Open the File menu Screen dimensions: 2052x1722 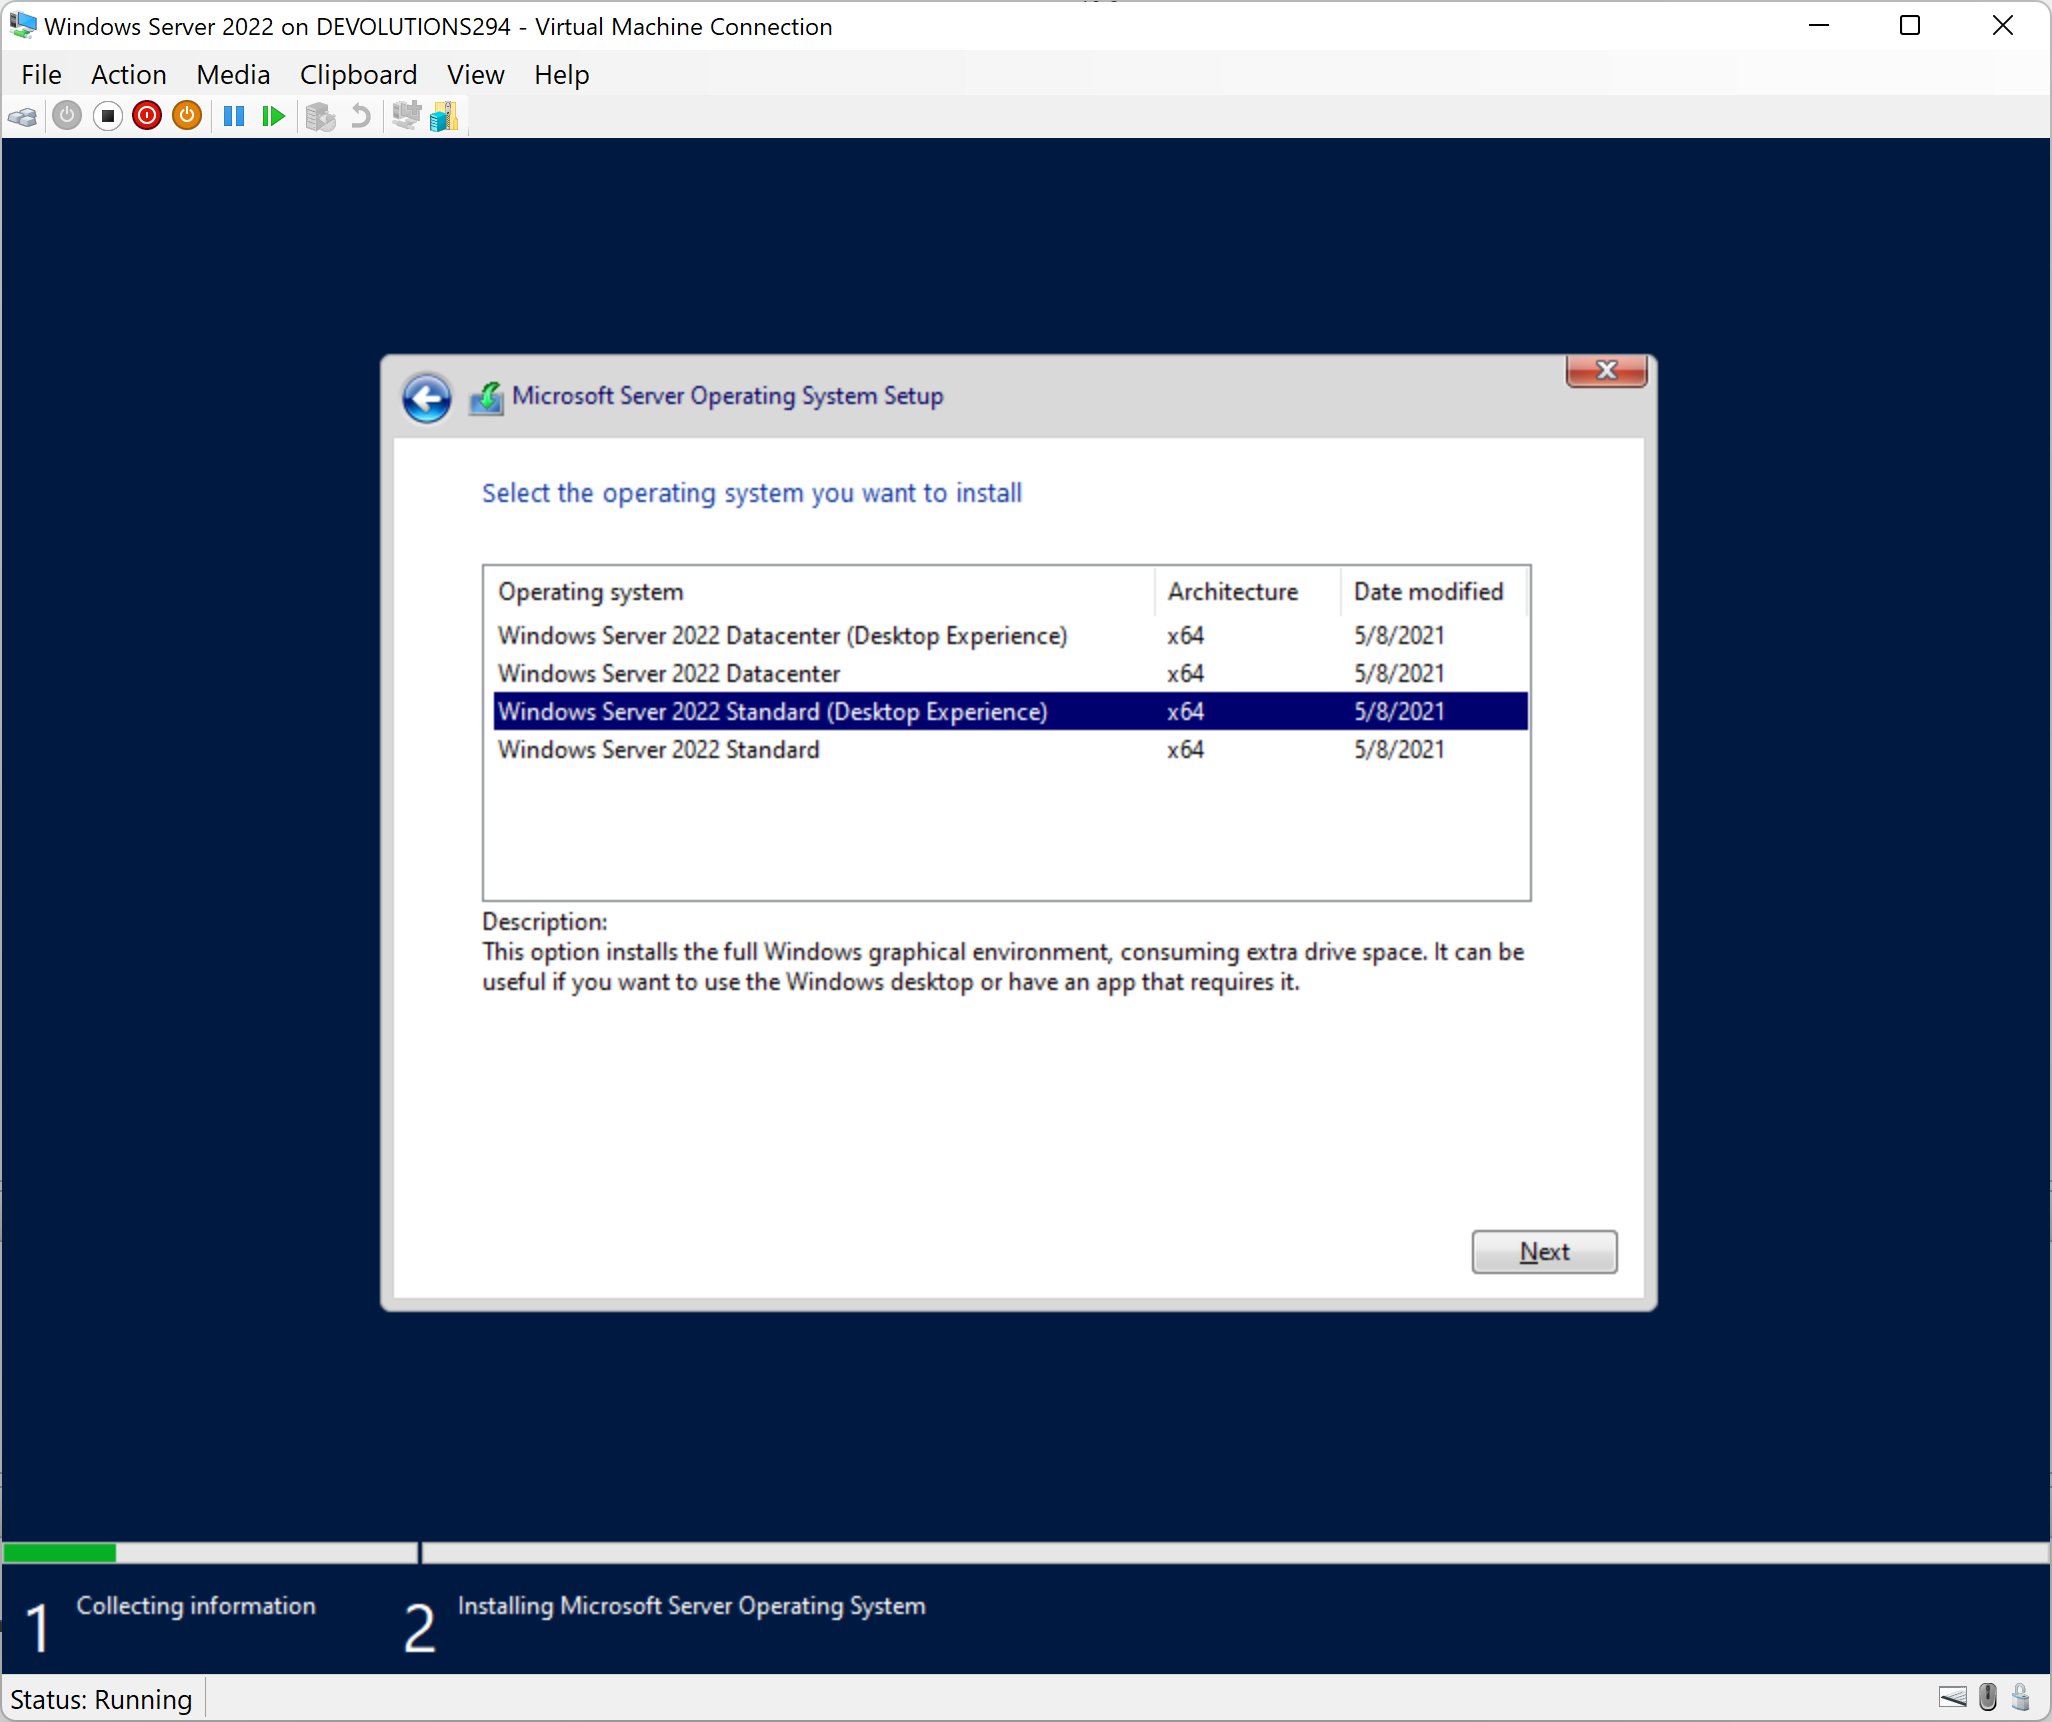[x=41, y=75]
